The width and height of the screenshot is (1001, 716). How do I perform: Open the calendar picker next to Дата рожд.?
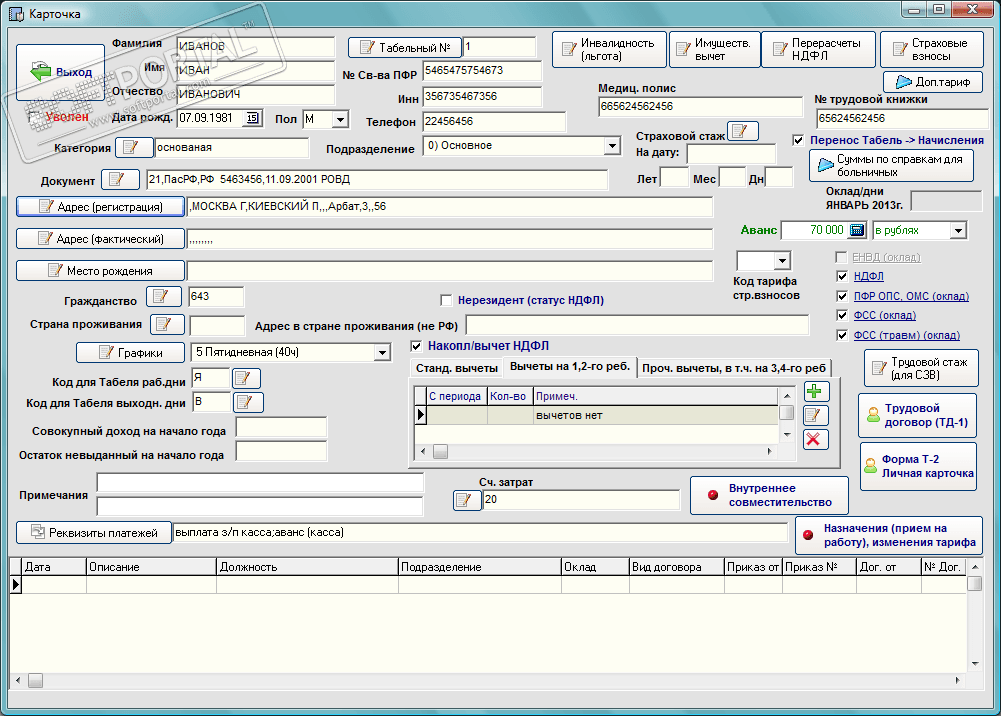(x=253, y=118)
